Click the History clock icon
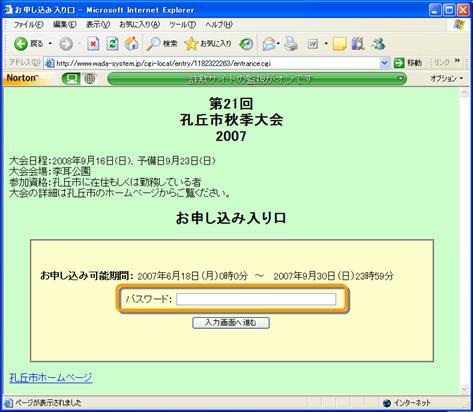This screenshot has width=473, height=412. [x=246, y=44]
